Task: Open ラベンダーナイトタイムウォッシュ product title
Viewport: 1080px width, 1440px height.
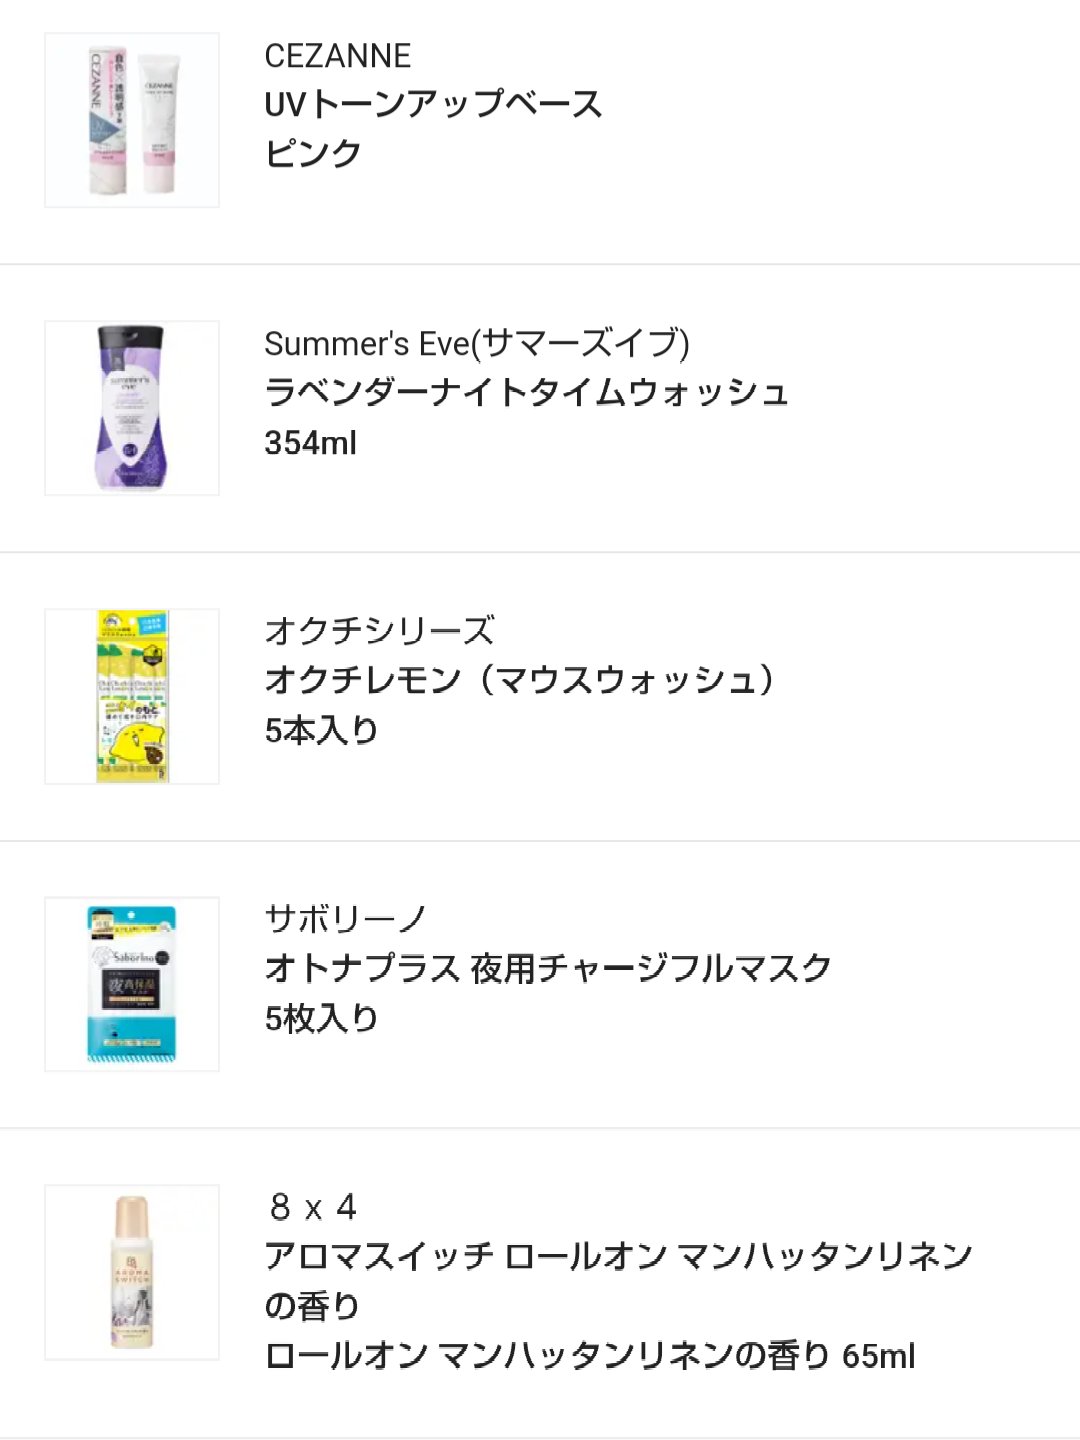Action: tap(526, 392)
